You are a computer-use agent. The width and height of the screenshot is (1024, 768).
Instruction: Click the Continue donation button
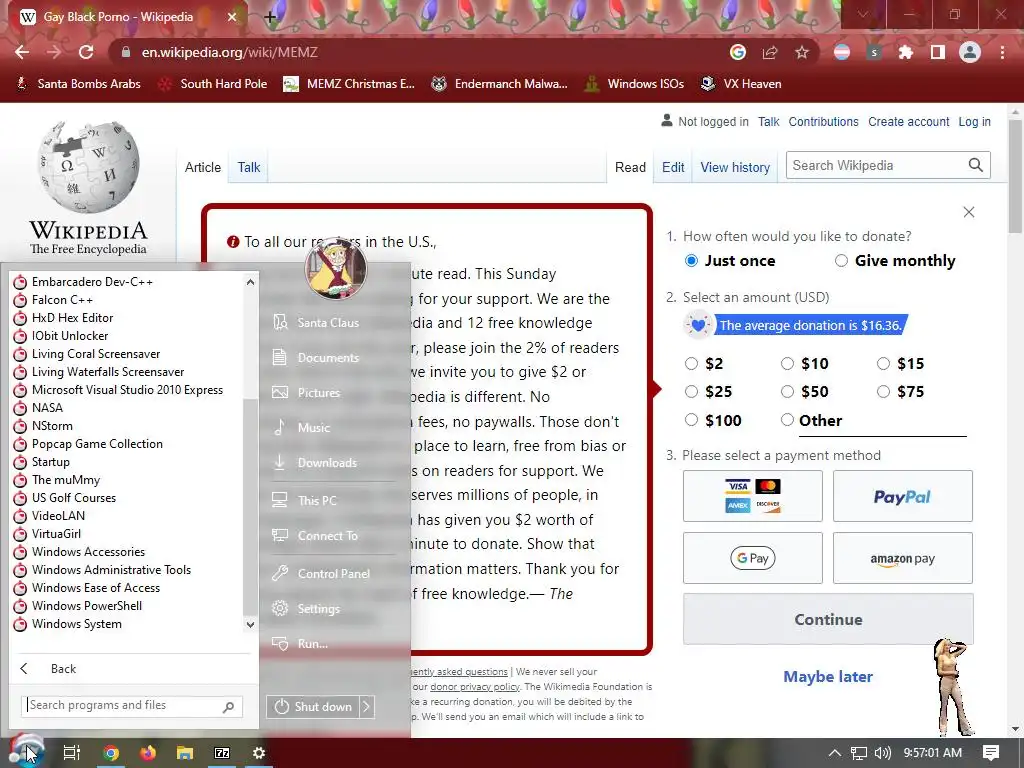tap(828, 619)
